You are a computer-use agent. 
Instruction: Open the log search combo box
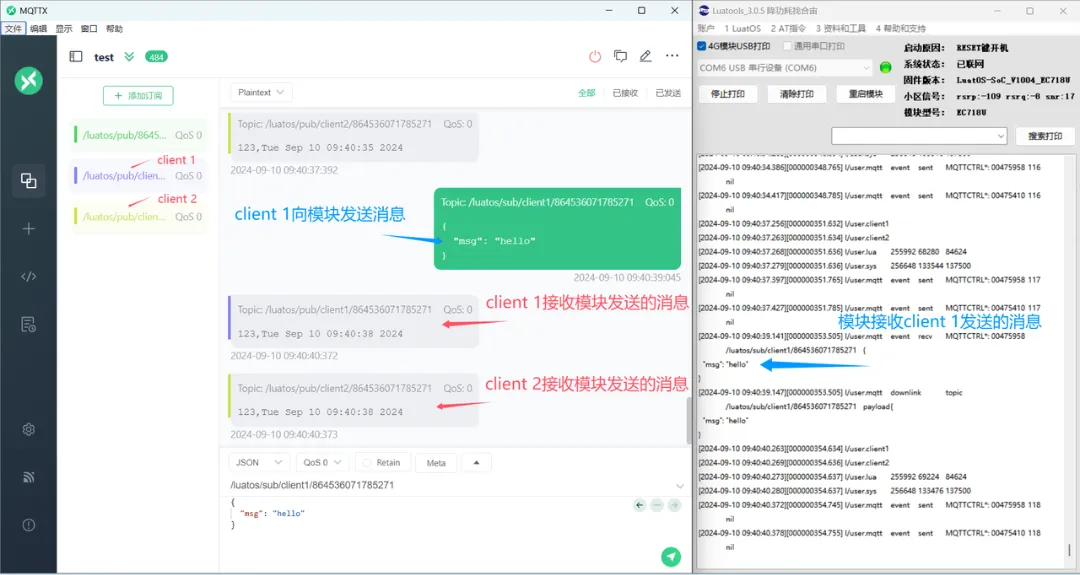[920, 136]
